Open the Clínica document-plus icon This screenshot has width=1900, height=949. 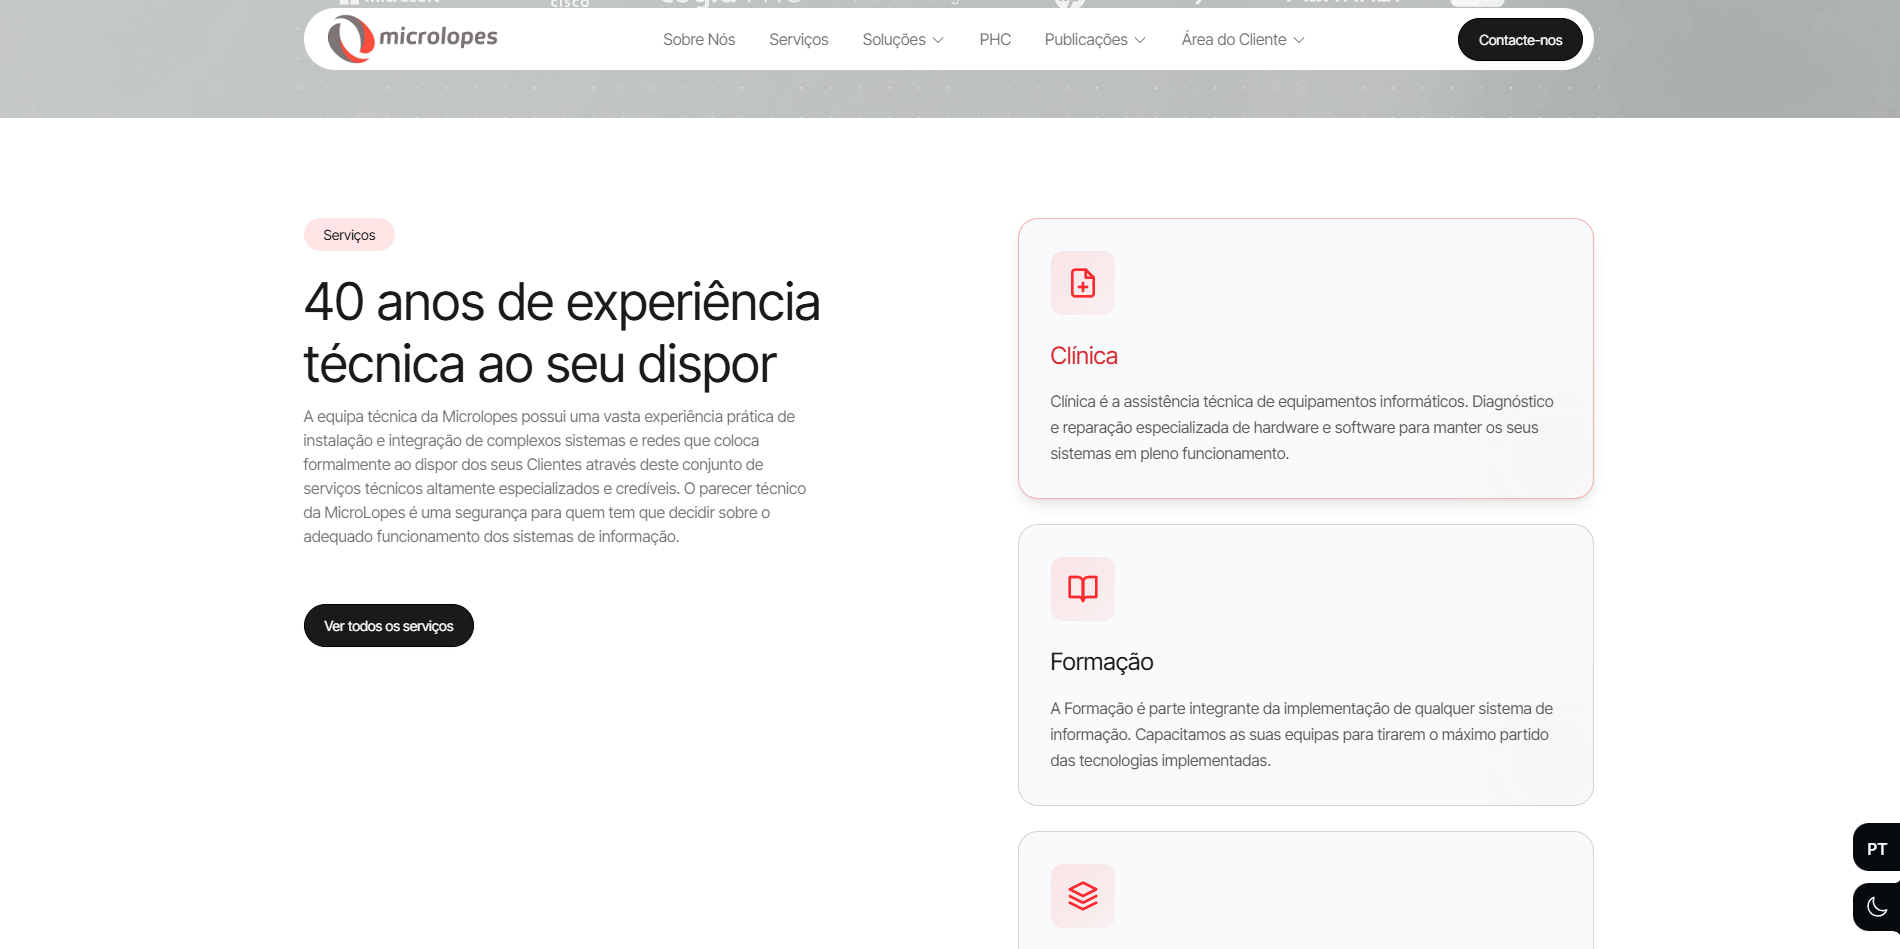pos(1082,283)
